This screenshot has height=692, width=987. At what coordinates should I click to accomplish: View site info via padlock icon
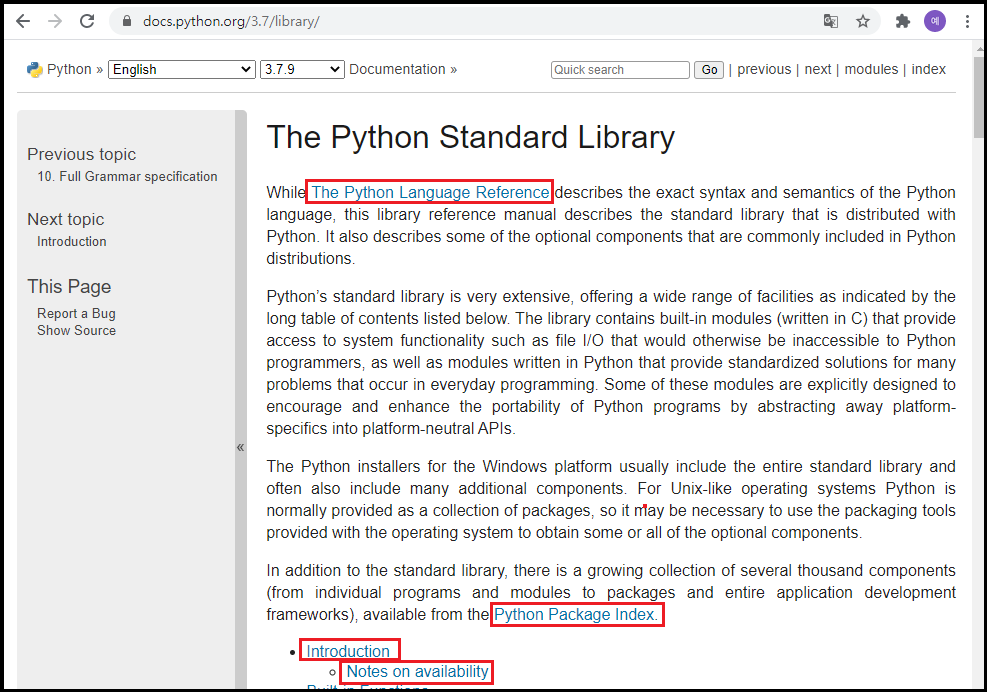127,21
